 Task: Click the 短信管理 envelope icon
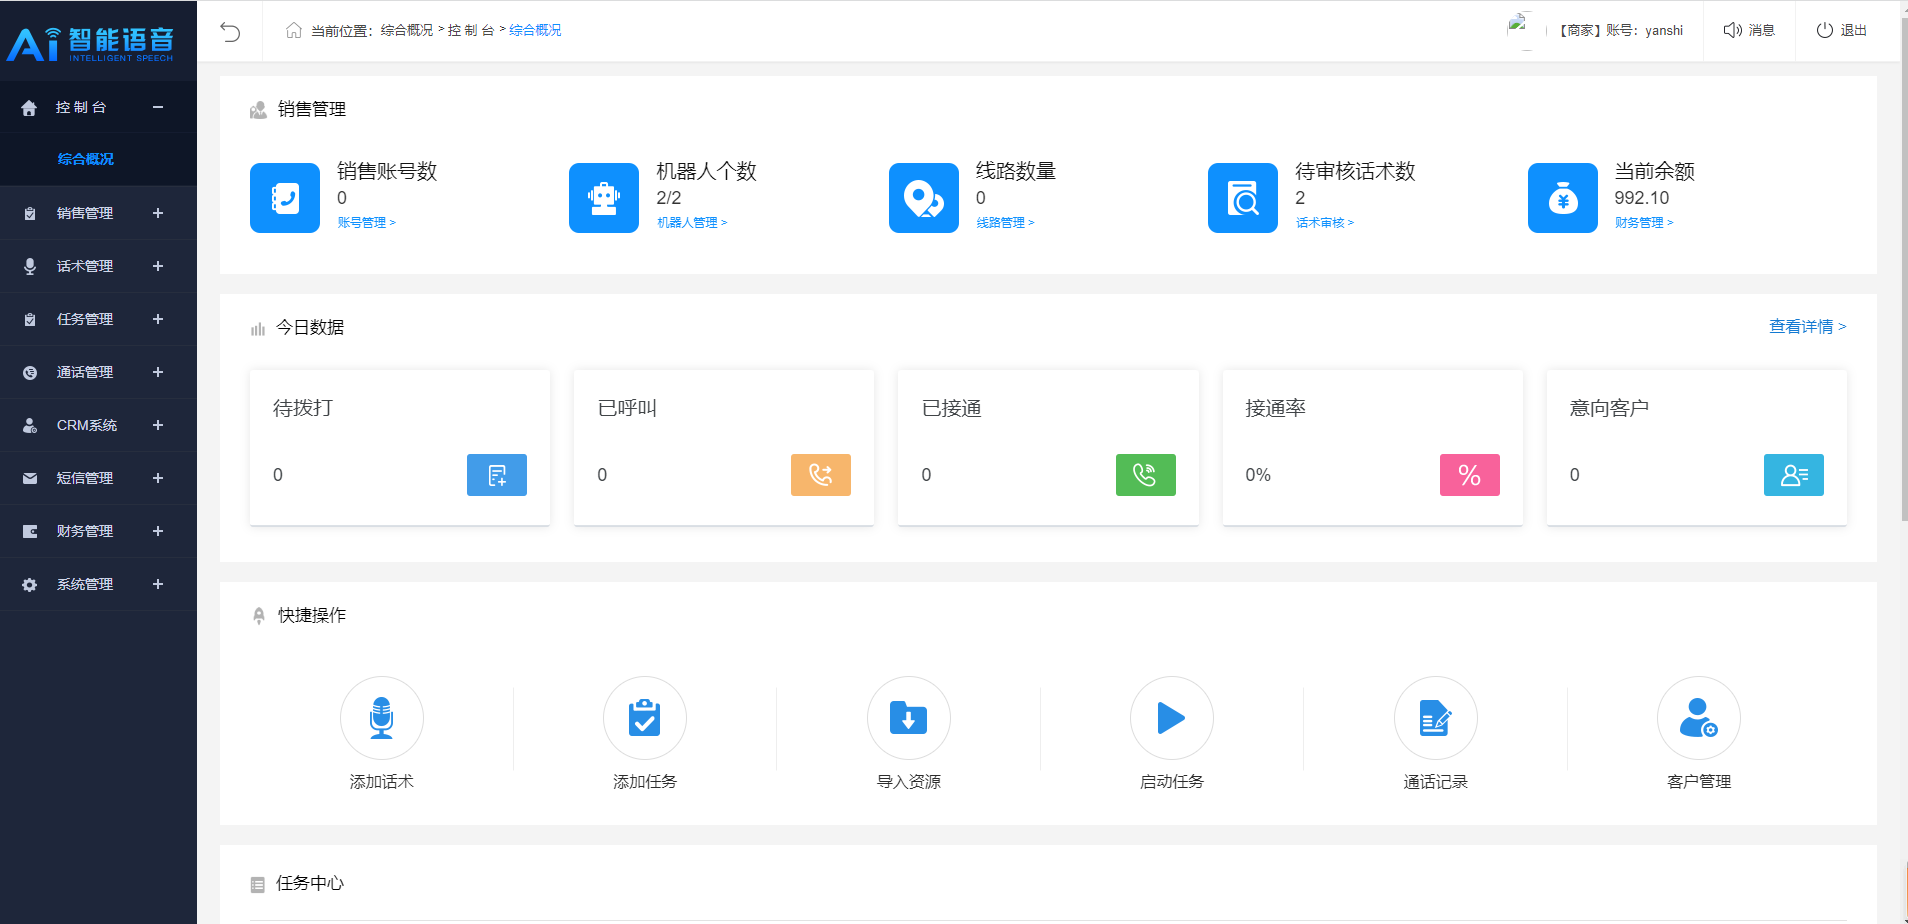click(x=30, y=478)
